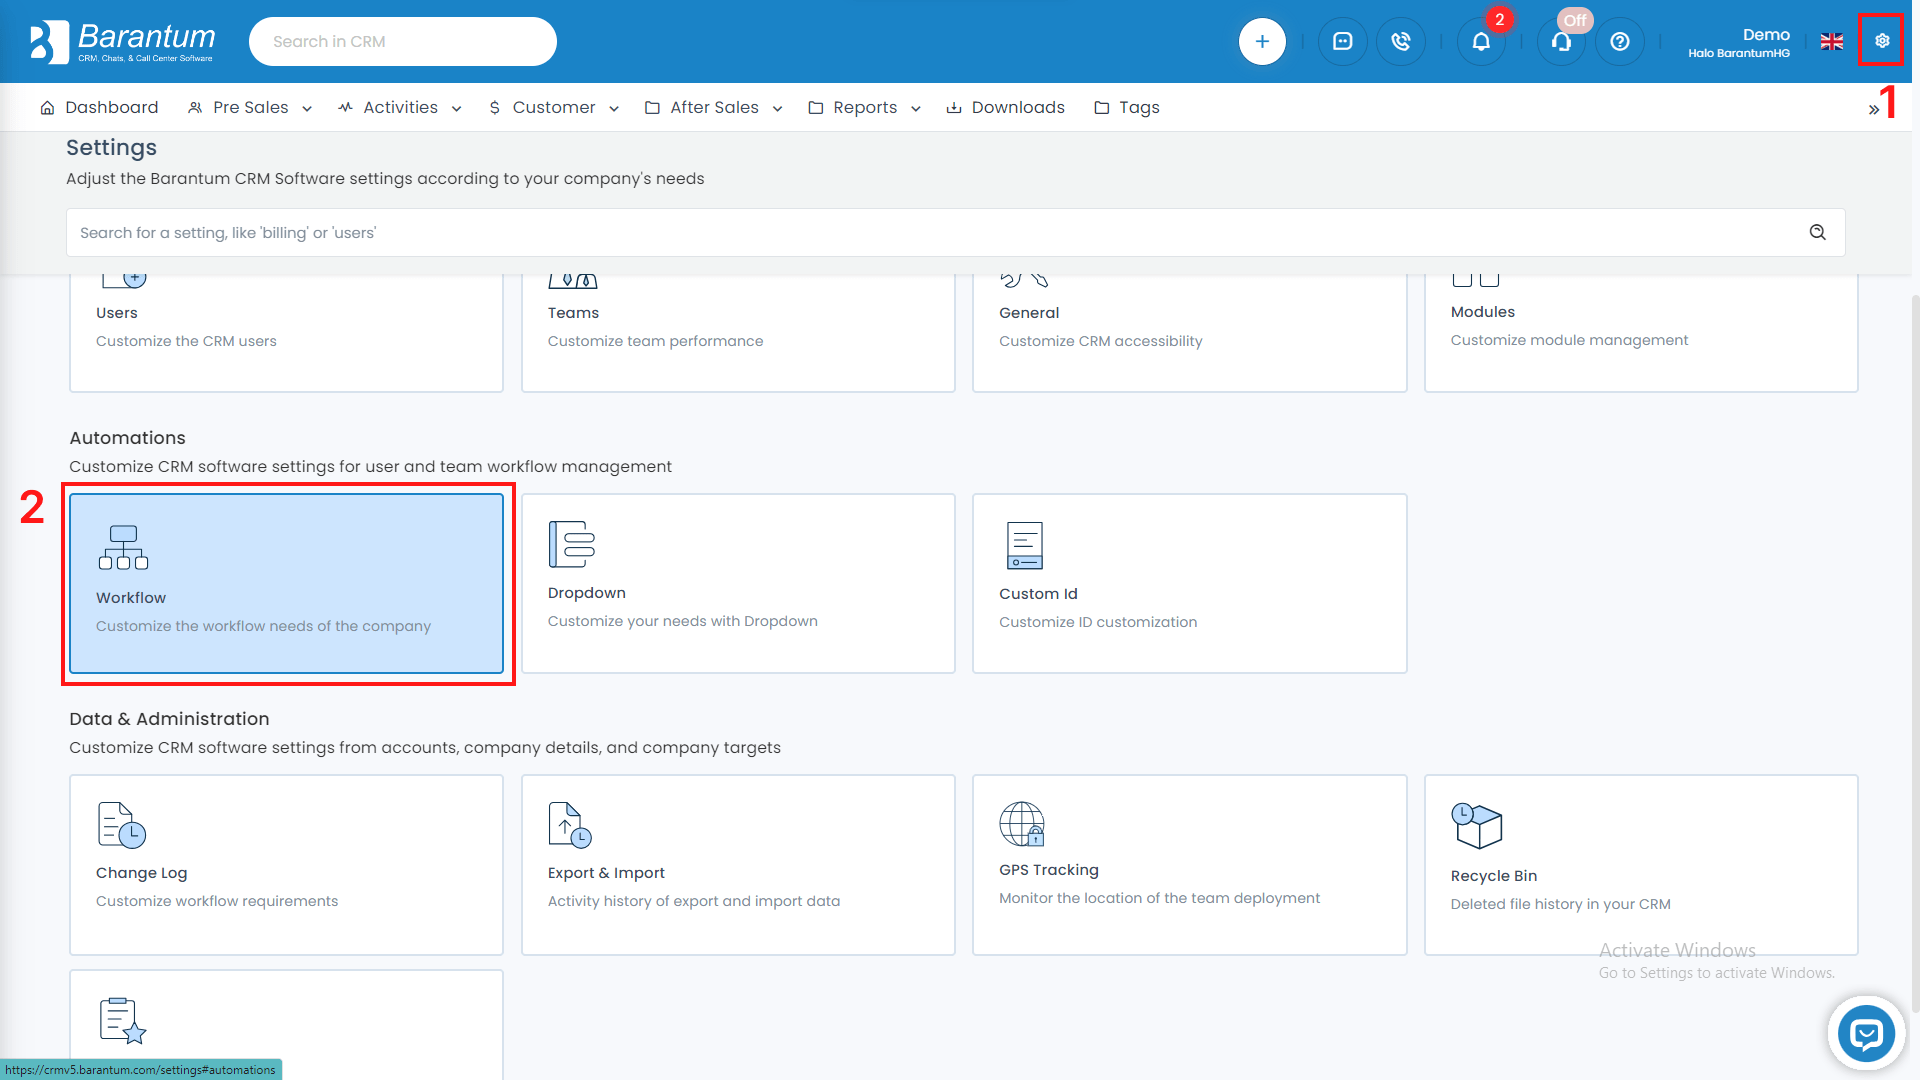Screen dimensions: 1920x1080
Task: Click 'Customize the workflow needs of the company'
Action: pyautogui.click(x=263, y=626)
